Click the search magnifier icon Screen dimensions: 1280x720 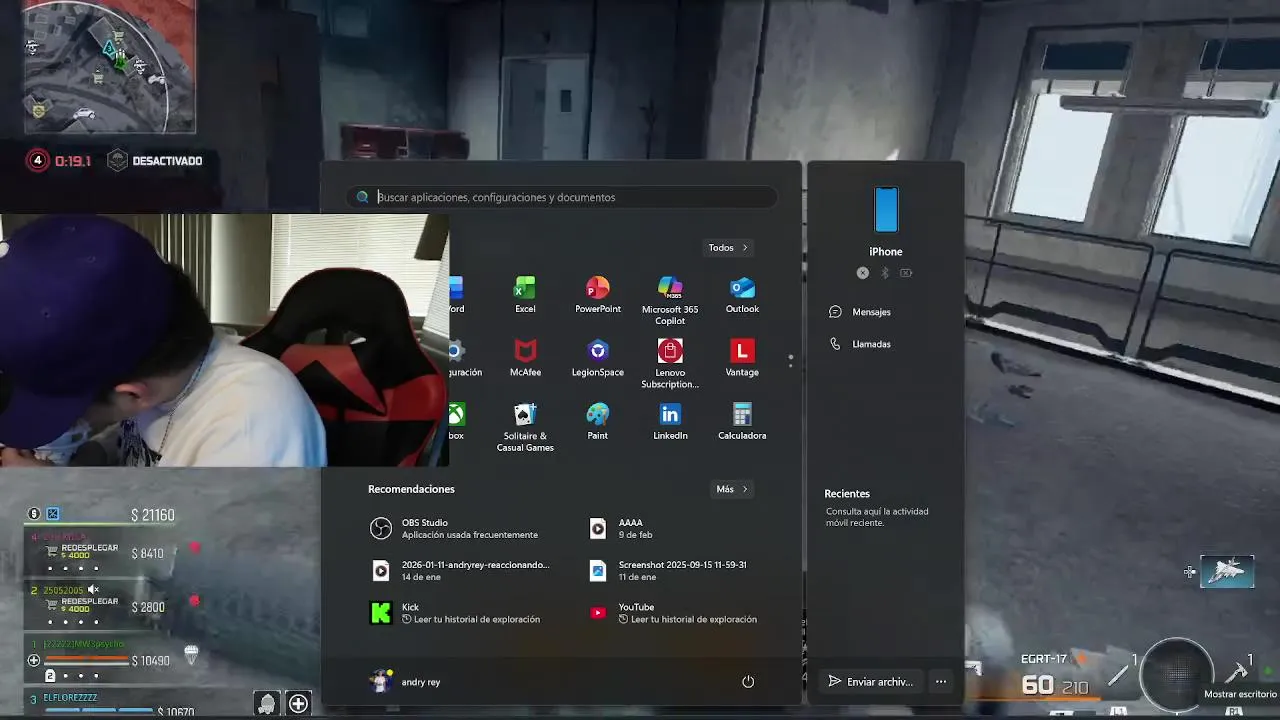363,197
